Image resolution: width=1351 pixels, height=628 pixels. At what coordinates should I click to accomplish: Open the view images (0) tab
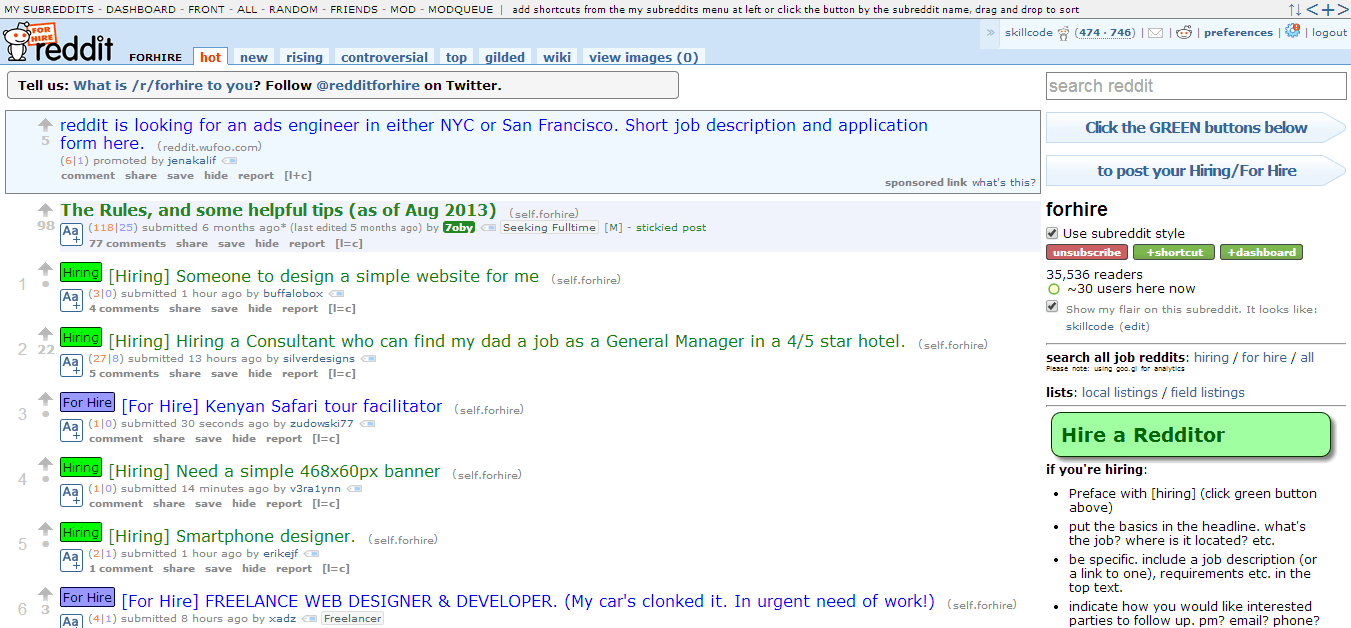(643, 57)
